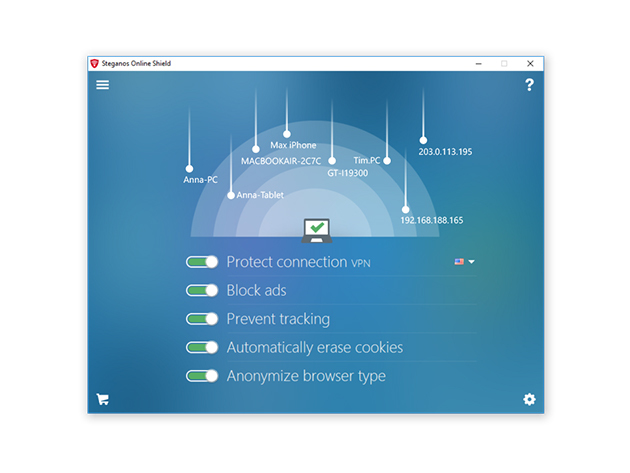Open settings via the gear icon
This screenshot has height=473, width=630.
click(x=530, y=399)
